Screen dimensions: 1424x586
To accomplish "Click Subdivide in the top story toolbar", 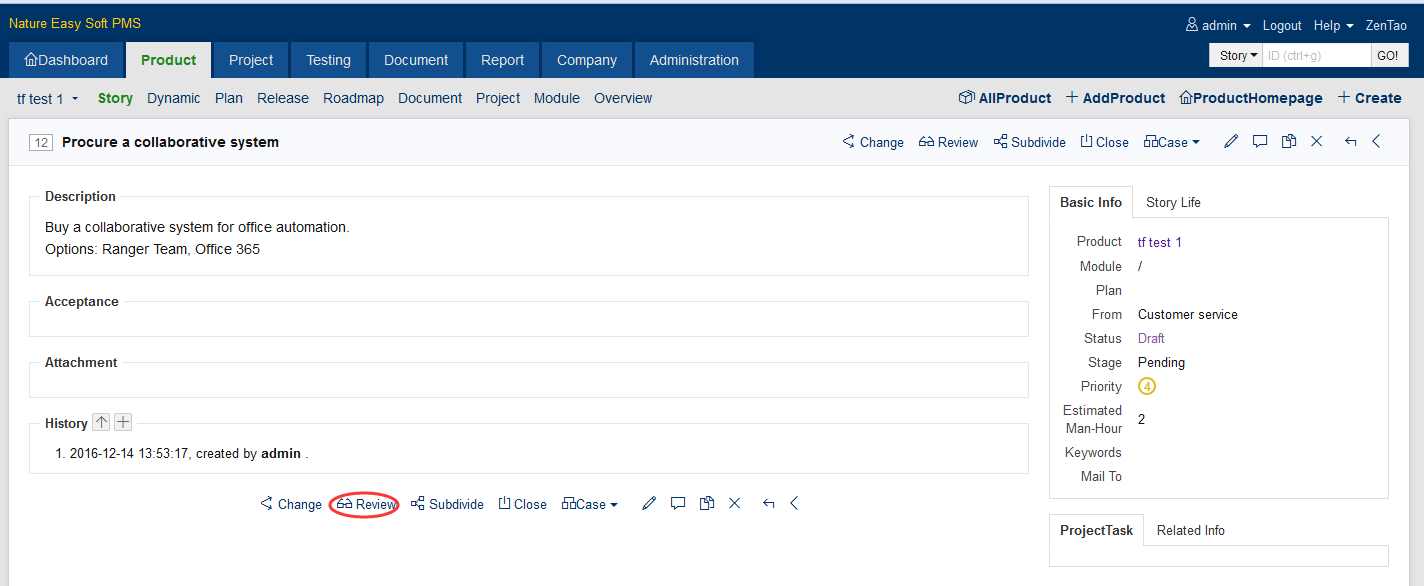I will [1029, 142].
